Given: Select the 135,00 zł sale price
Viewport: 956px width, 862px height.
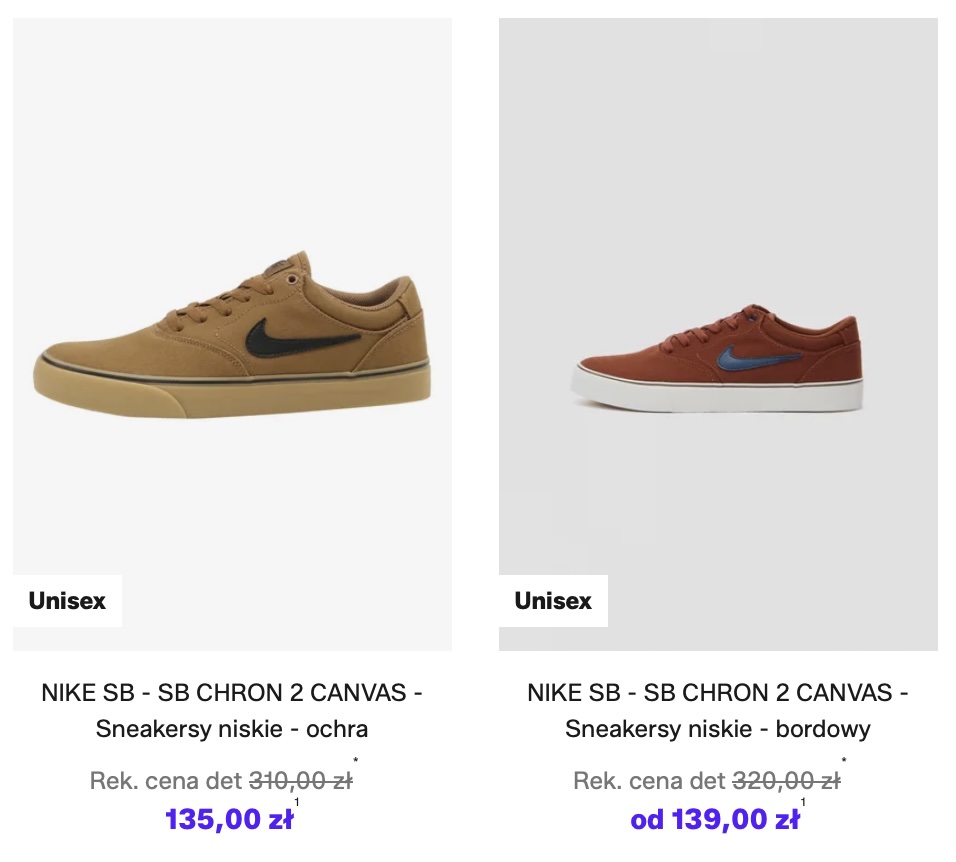Looking at the screenshot, I should click(229, 820).
